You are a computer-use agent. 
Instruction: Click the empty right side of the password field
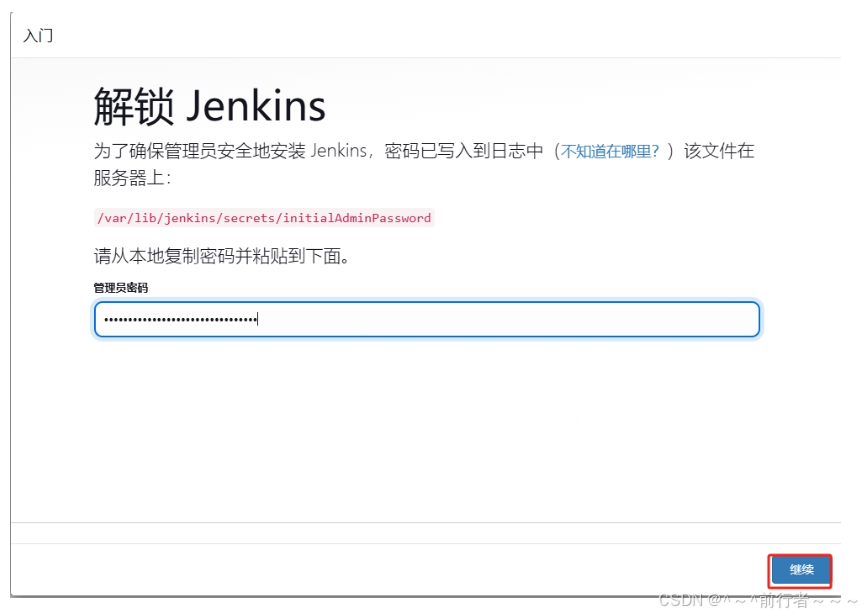click(600, 319)
